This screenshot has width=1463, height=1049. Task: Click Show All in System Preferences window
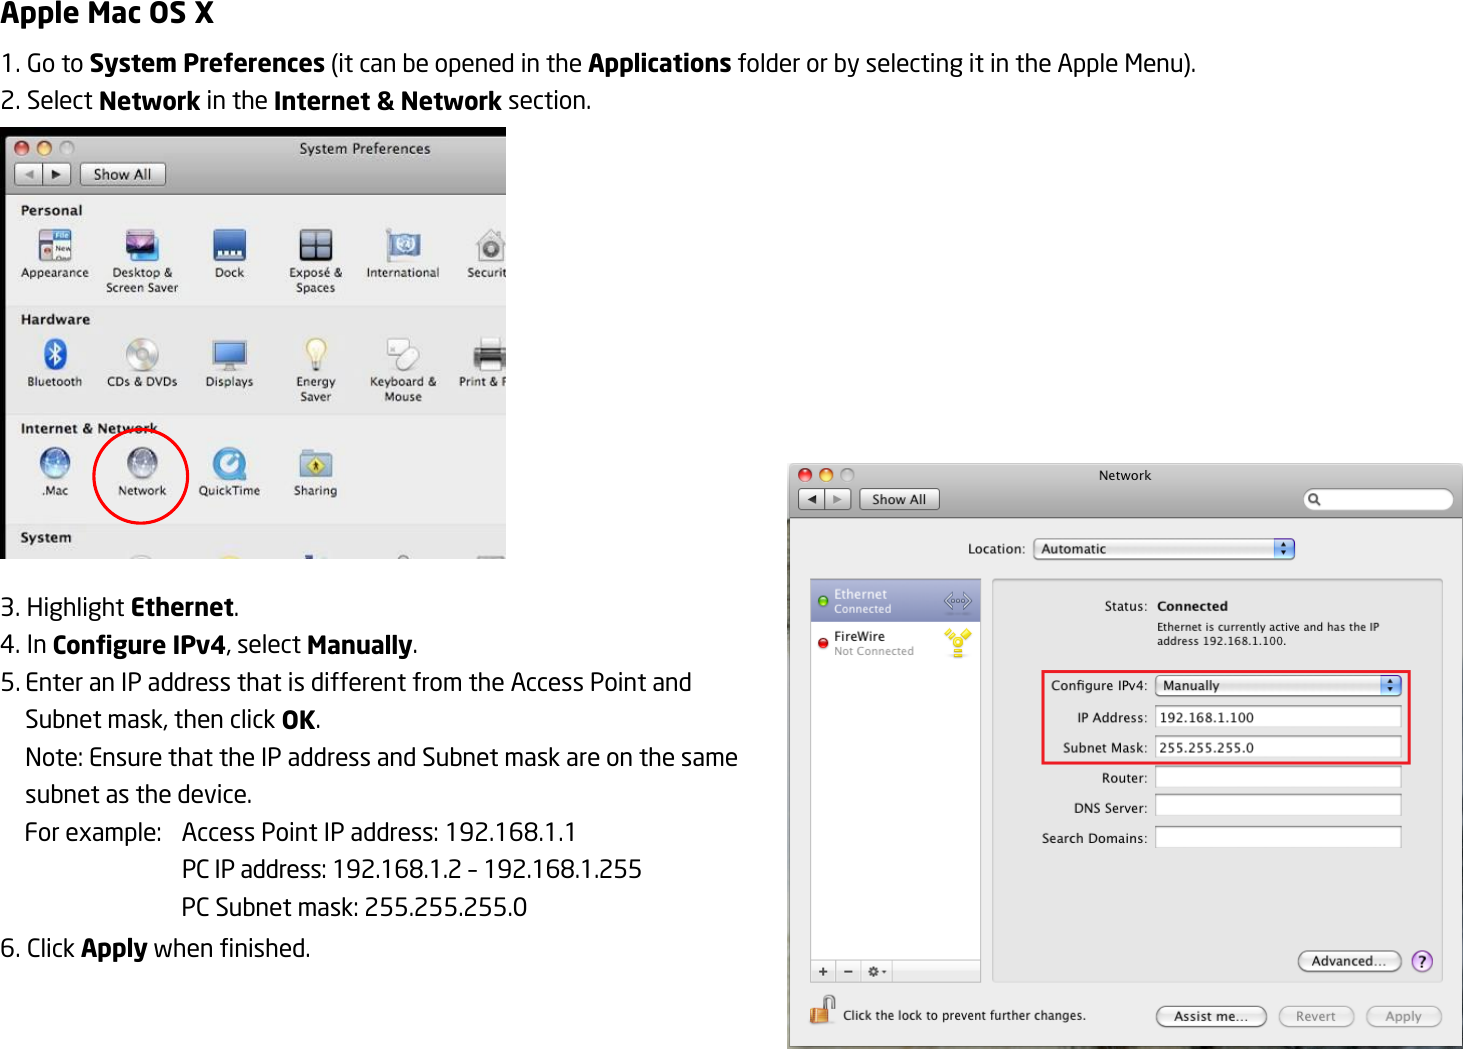(x=123, y=174)
